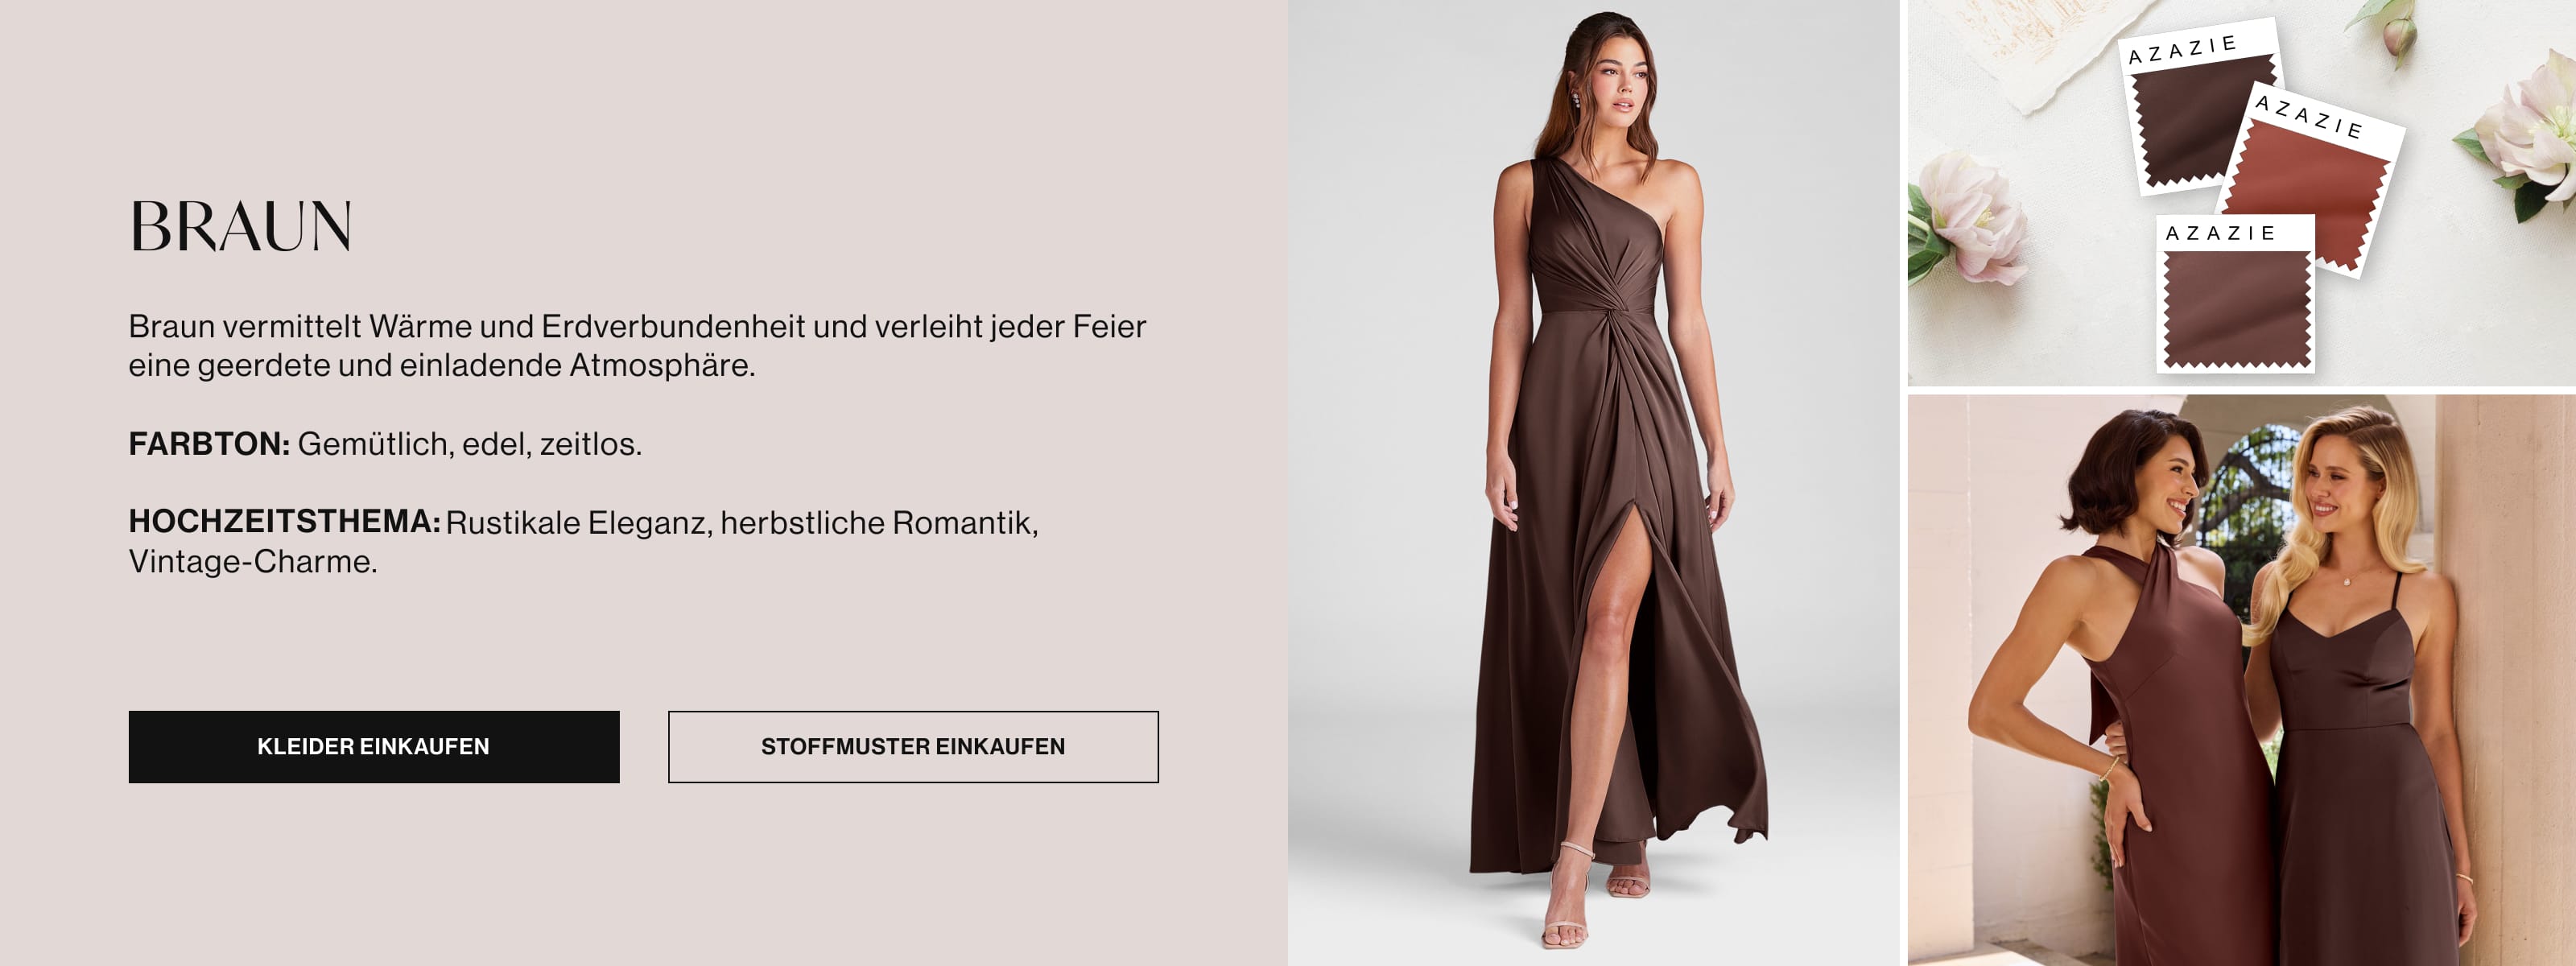Click the STOFFMUSTER EINKAUFEN button
Screen dimensions: 2576x966
[913, 747]
